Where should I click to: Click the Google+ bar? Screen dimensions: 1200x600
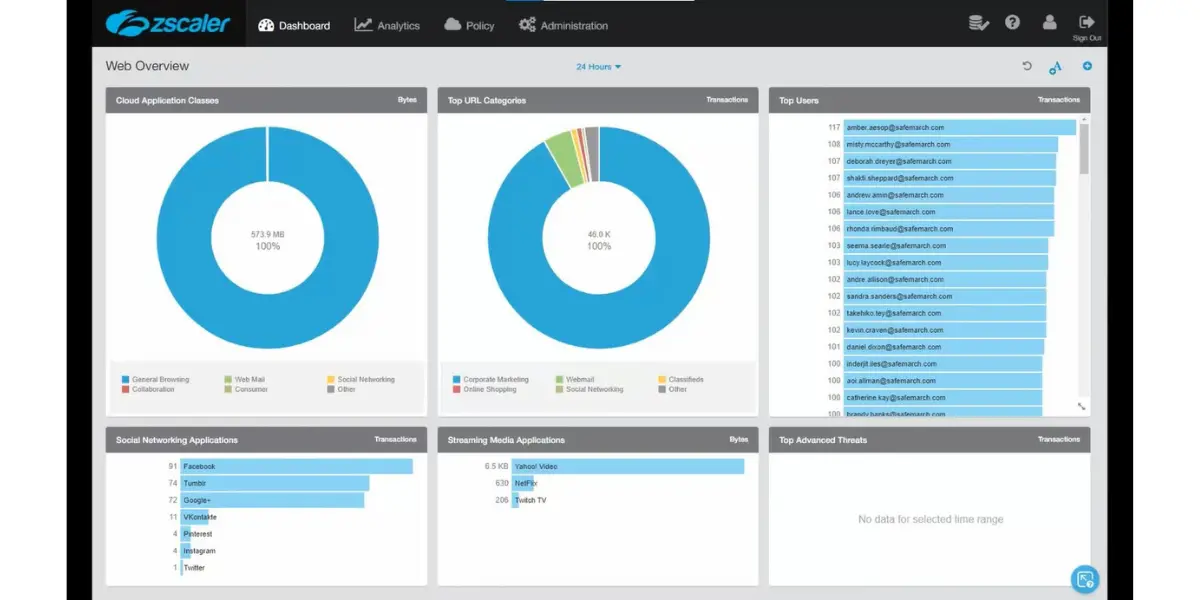click(272, 500)
